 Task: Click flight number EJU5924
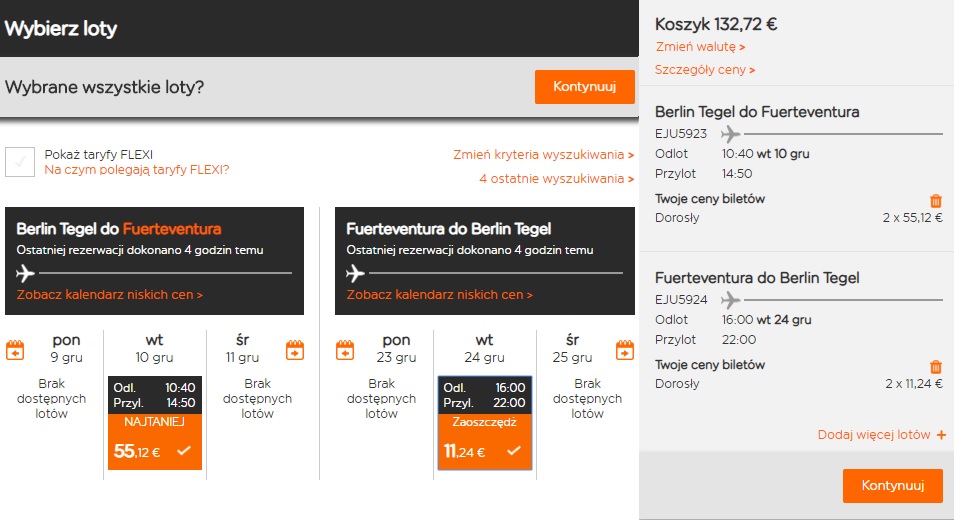tap(681, 300)
